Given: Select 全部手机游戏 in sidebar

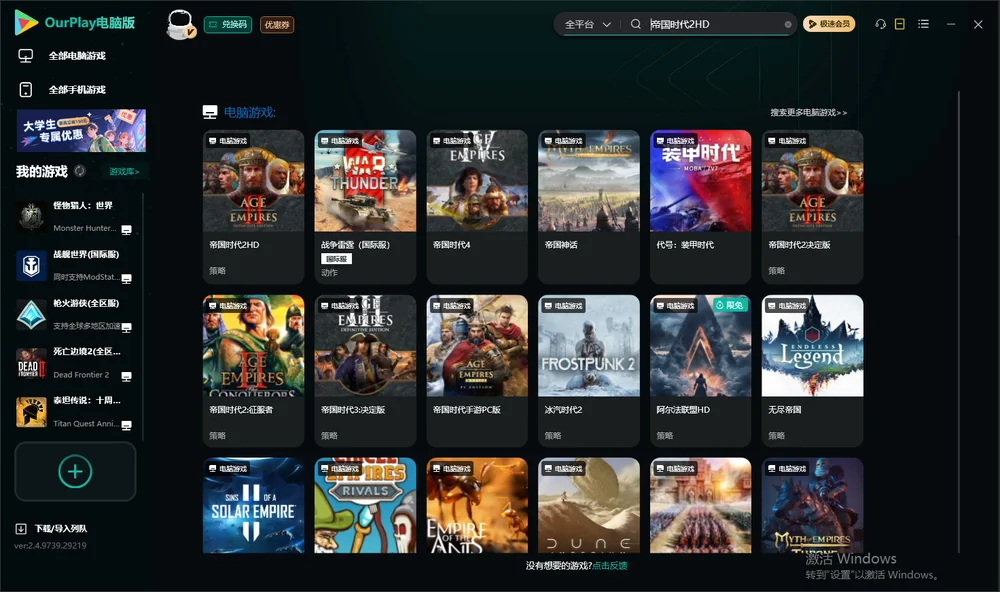Looking at the screenshot, I should [x=77, y=90].
